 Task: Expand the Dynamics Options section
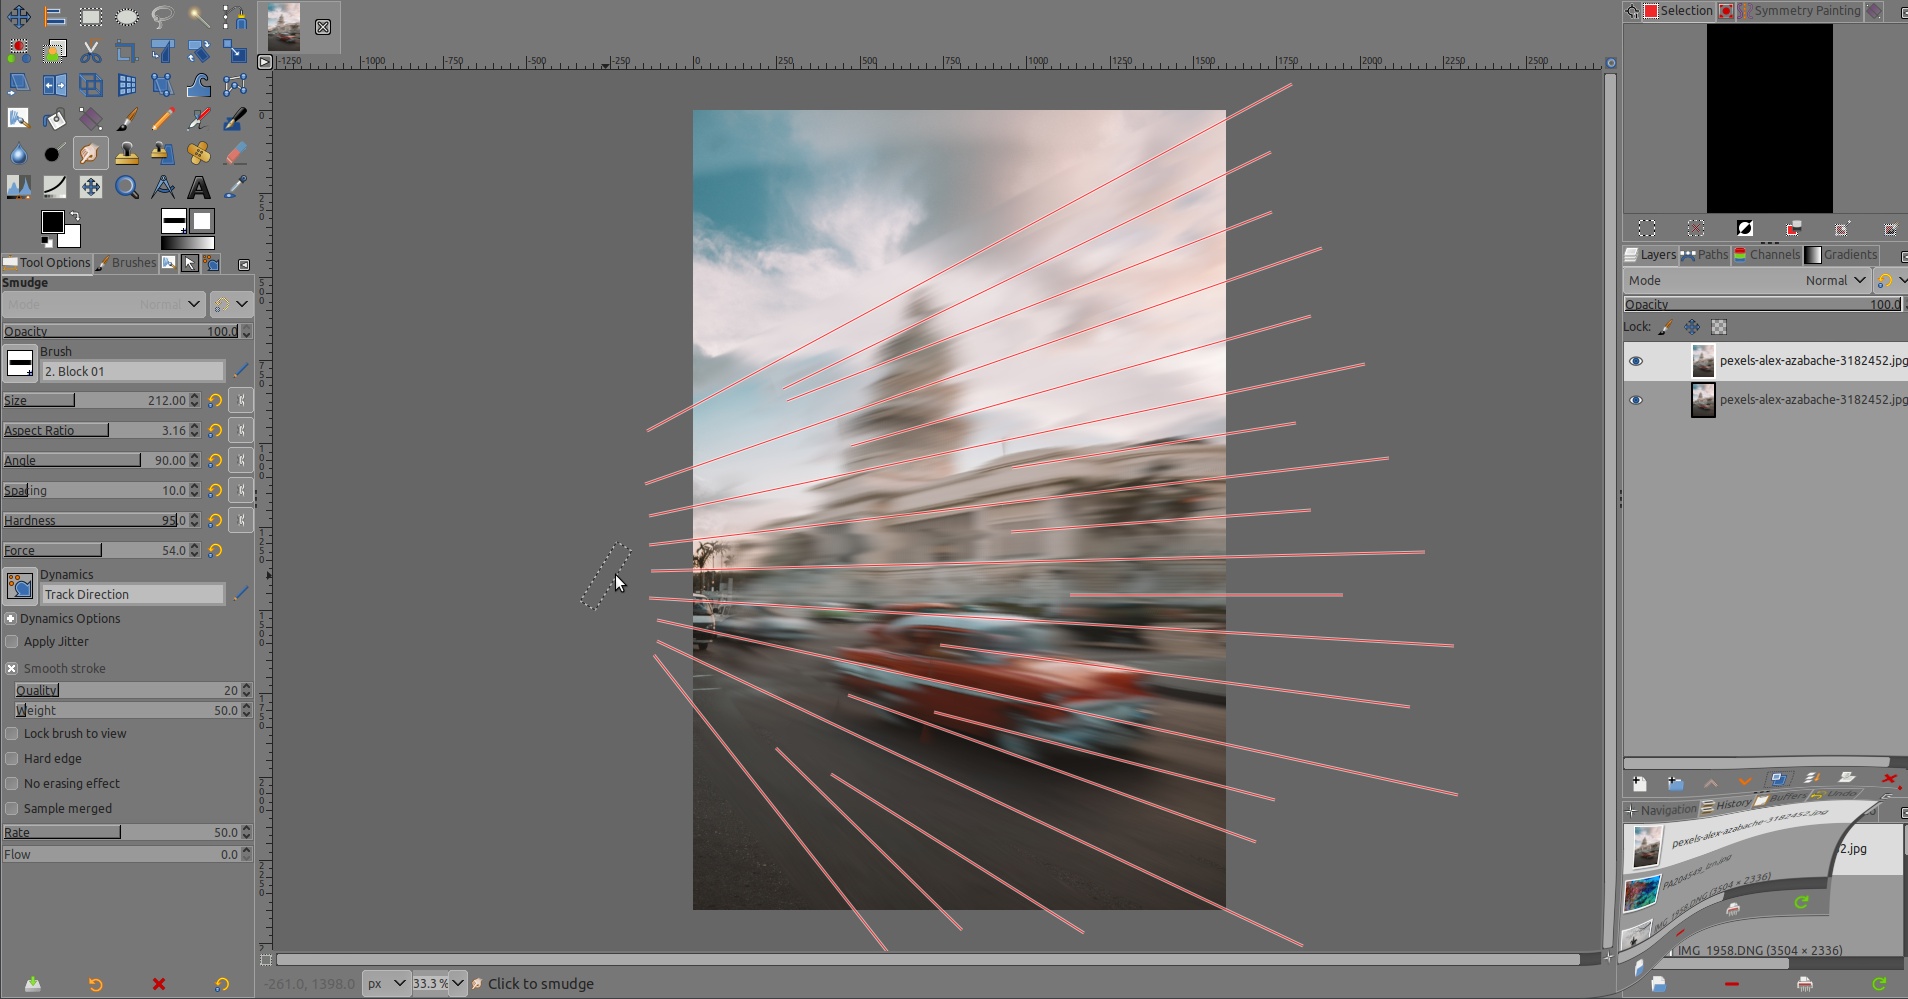click(x=11, y=619)
